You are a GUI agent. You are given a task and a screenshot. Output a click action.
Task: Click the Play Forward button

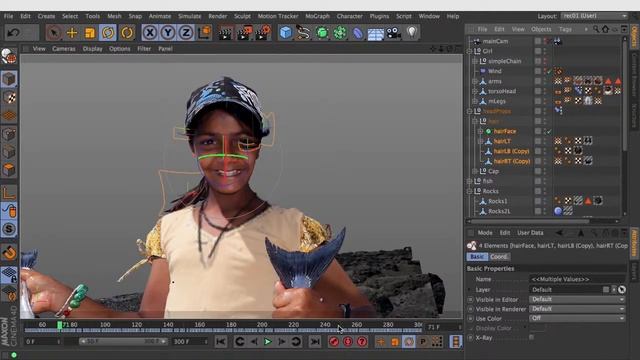coord(268,342)
